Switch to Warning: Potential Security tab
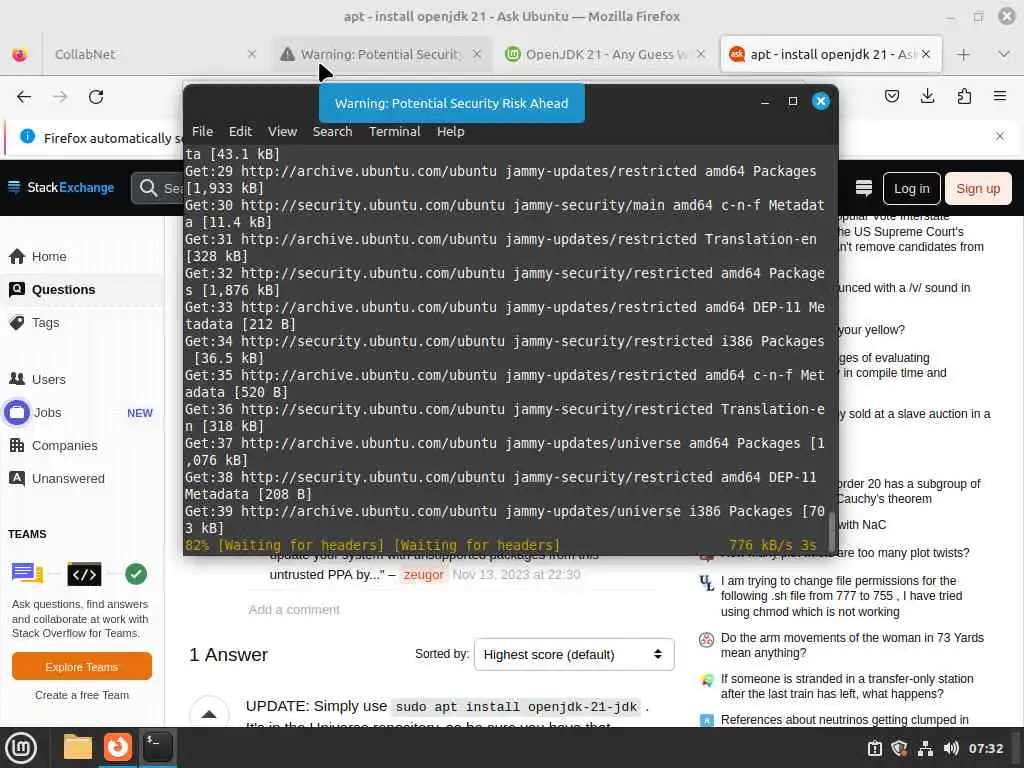 tap(381, 54)
